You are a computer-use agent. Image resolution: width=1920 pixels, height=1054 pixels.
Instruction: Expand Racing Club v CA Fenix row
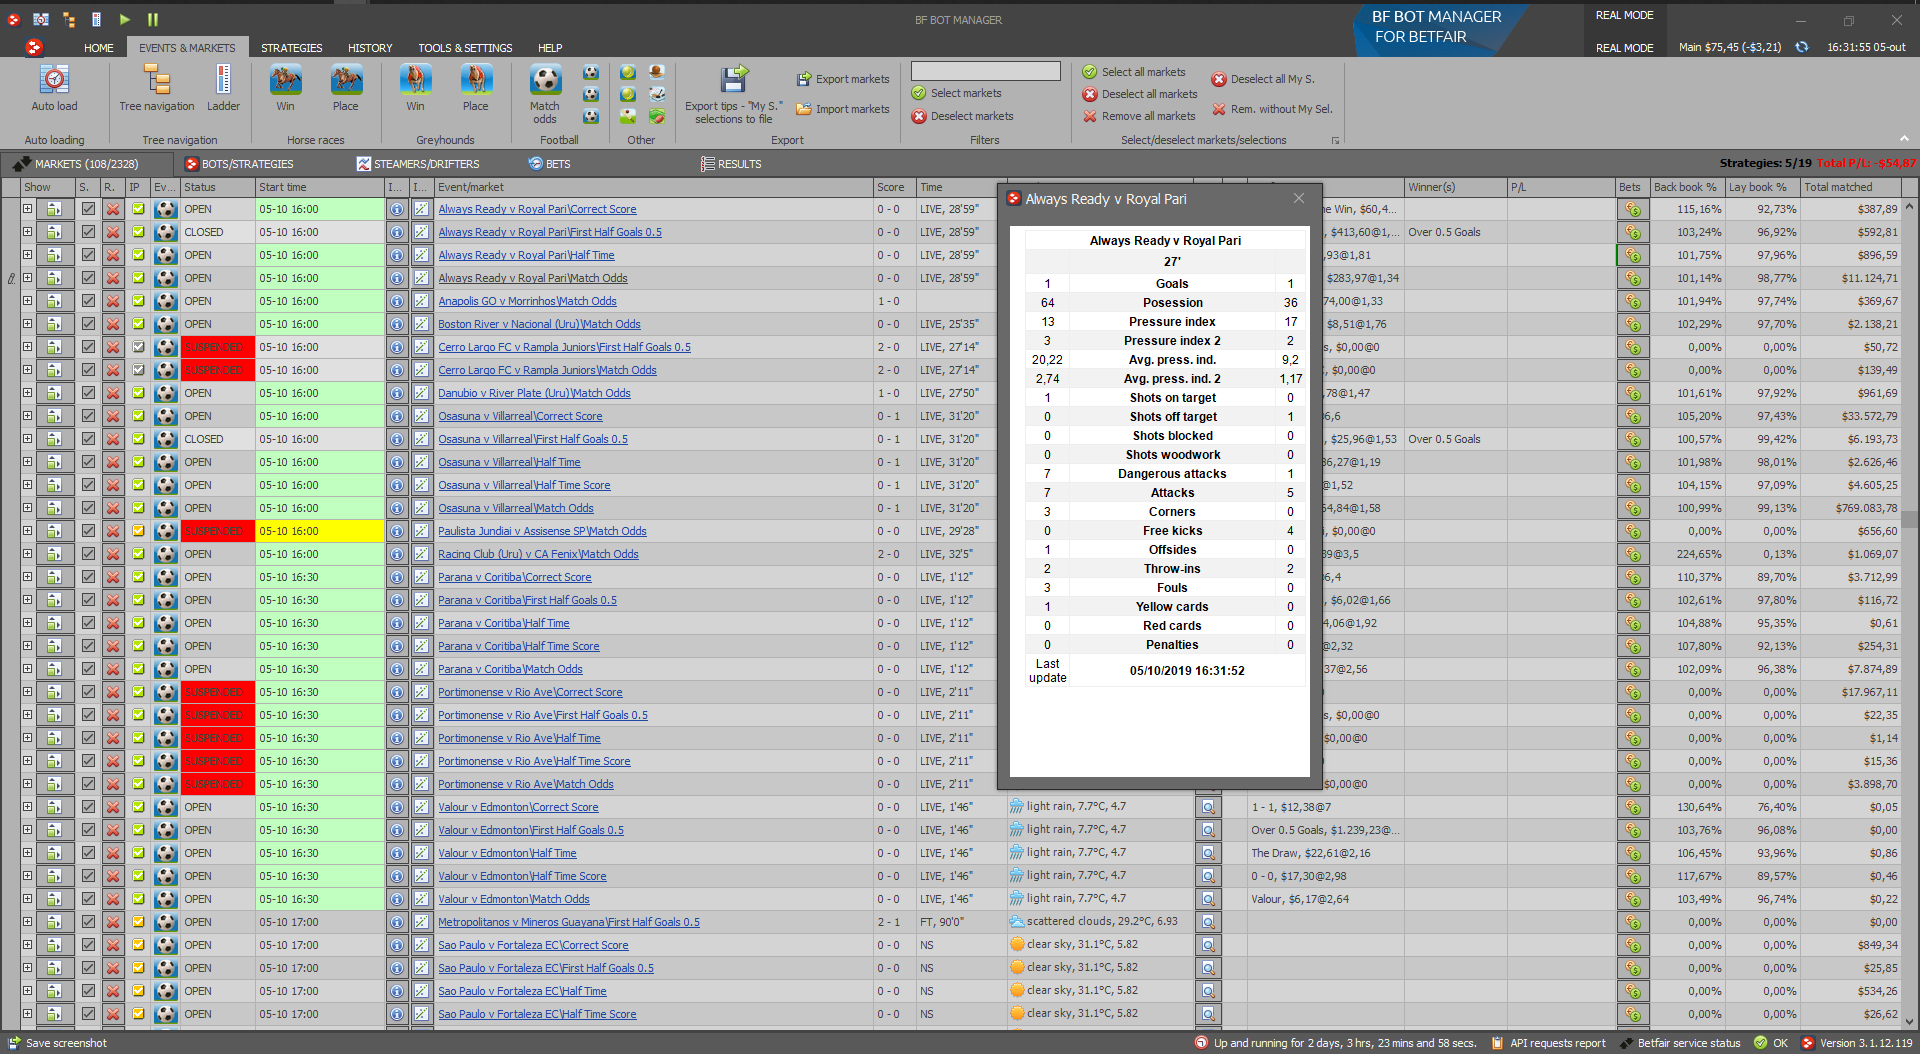pyautogui.click(x=27, y=554)
